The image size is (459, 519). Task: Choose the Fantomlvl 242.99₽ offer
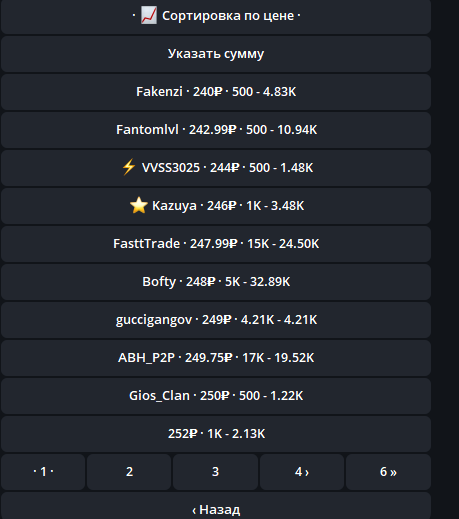[216, 130]
